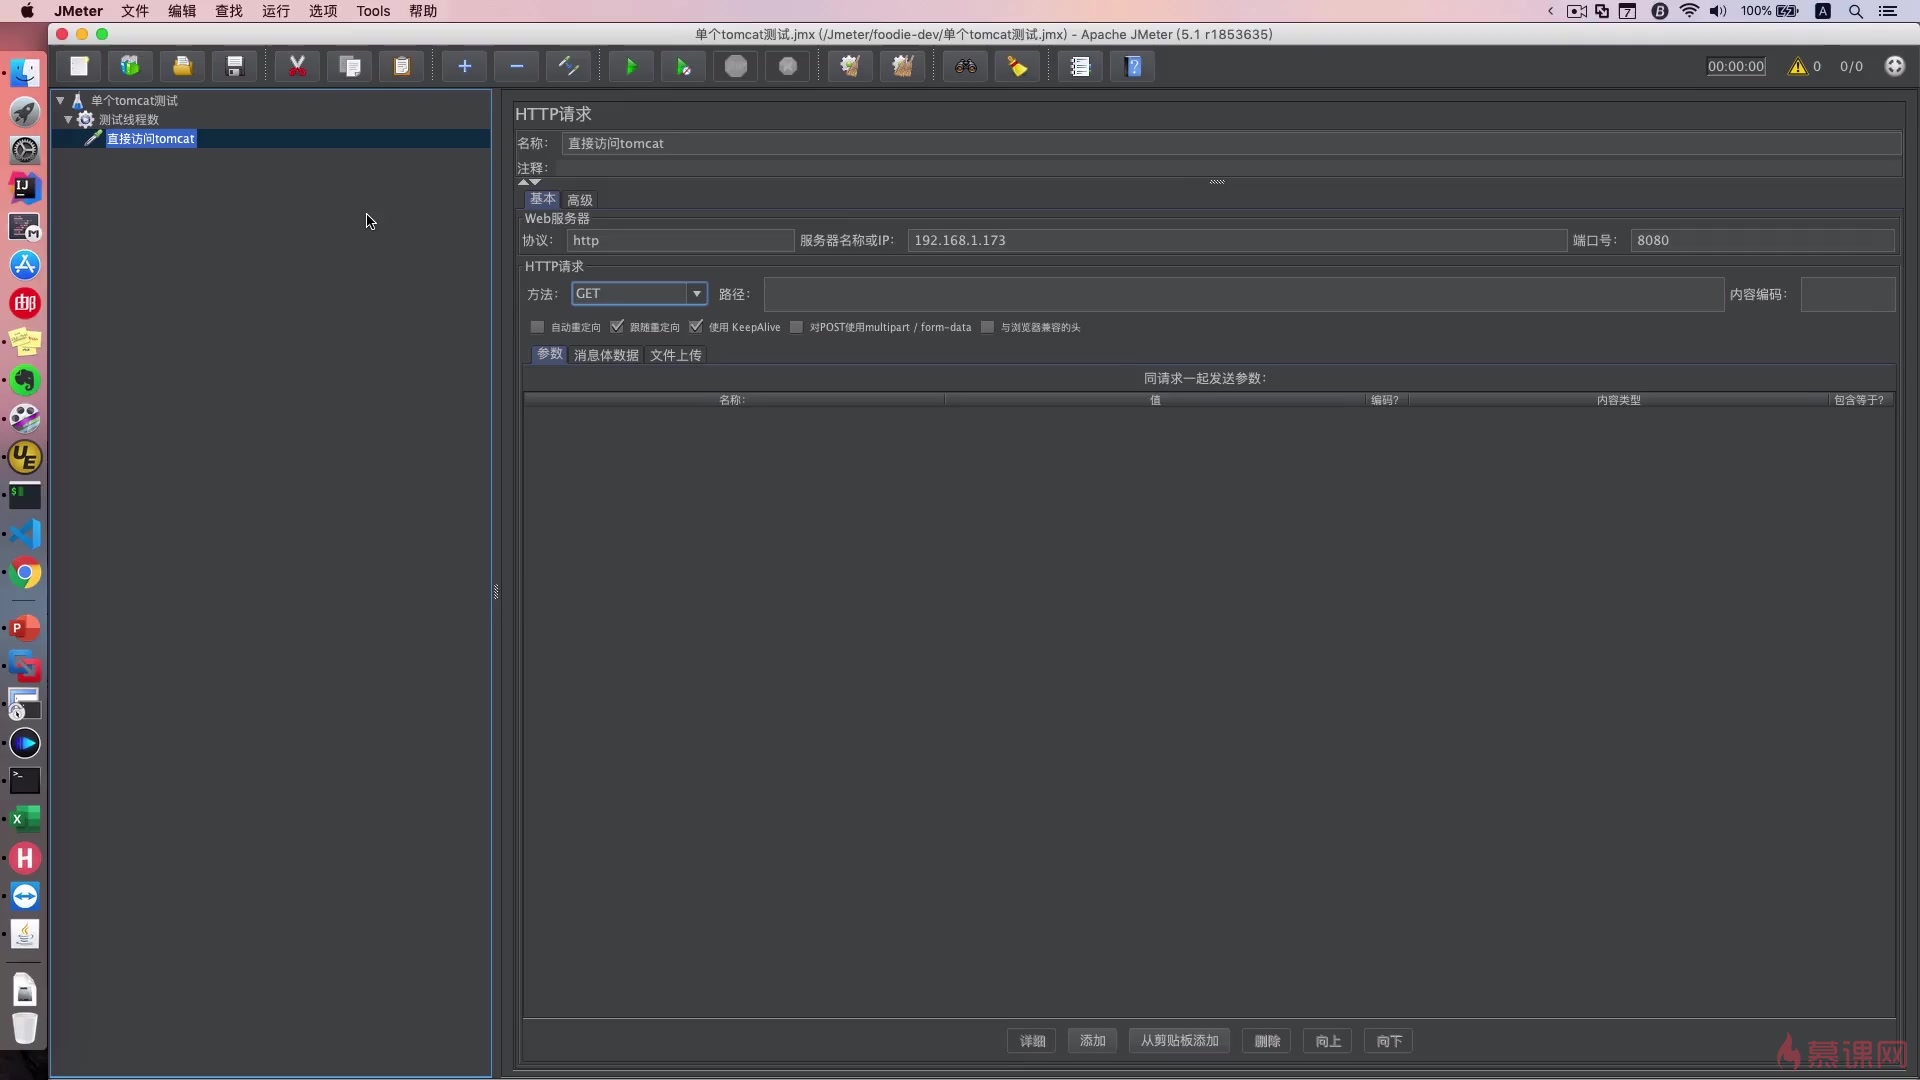Screen dimensions: 1920x1080
Task: Open the Tools menu
Action: [373, 11]
